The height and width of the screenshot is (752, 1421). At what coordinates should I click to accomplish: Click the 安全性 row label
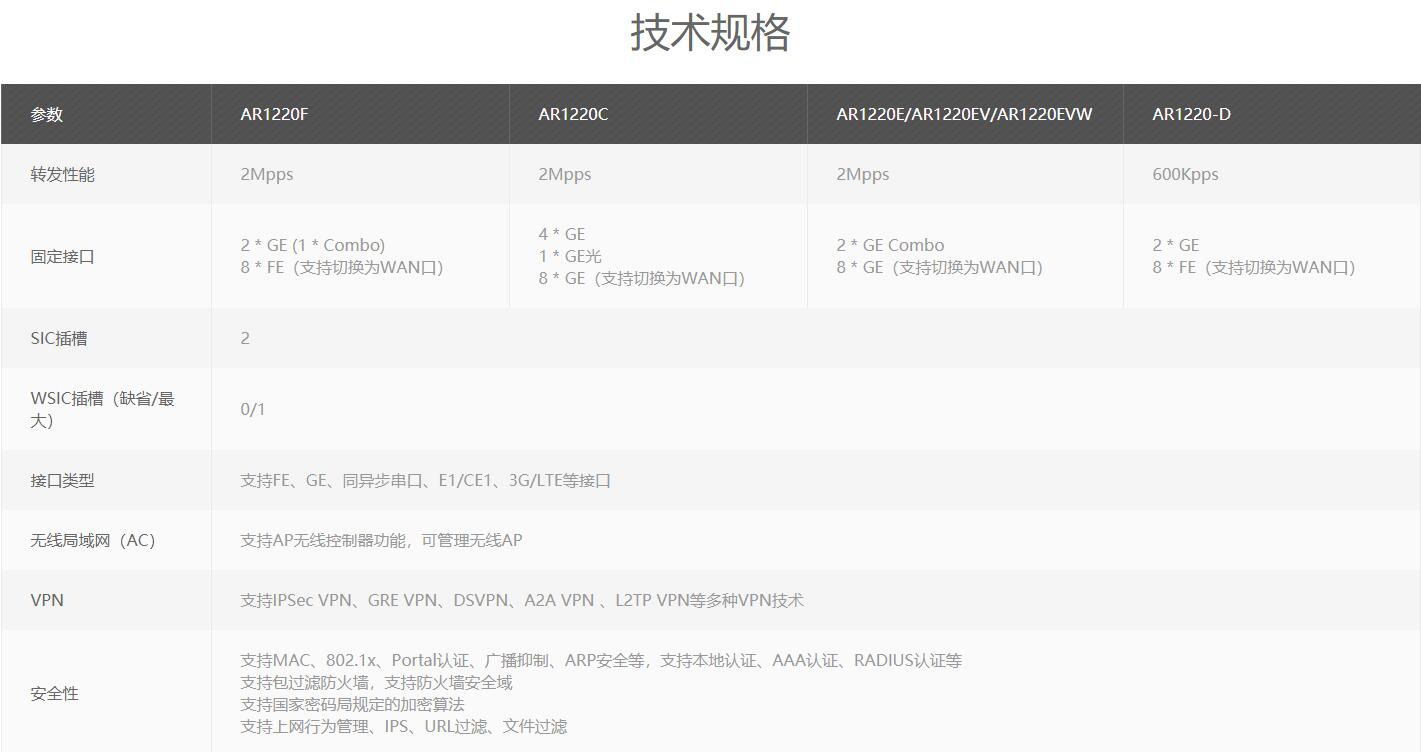[x=54, y=693]
